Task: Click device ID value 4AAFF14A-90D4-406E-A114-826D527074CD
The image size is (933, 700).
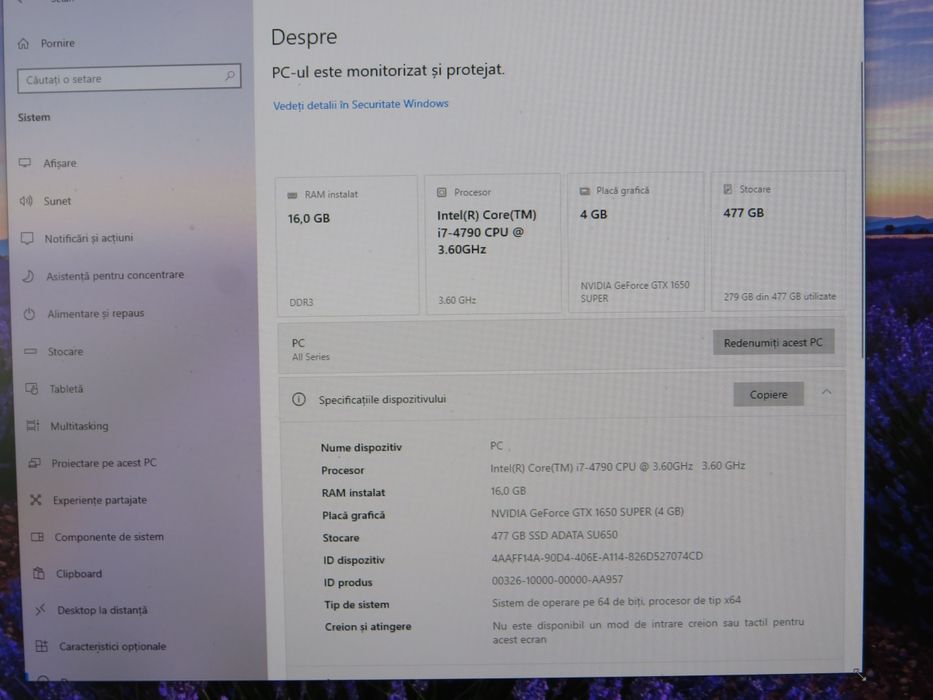Action: pyautogui.click(x=597, y=557)
